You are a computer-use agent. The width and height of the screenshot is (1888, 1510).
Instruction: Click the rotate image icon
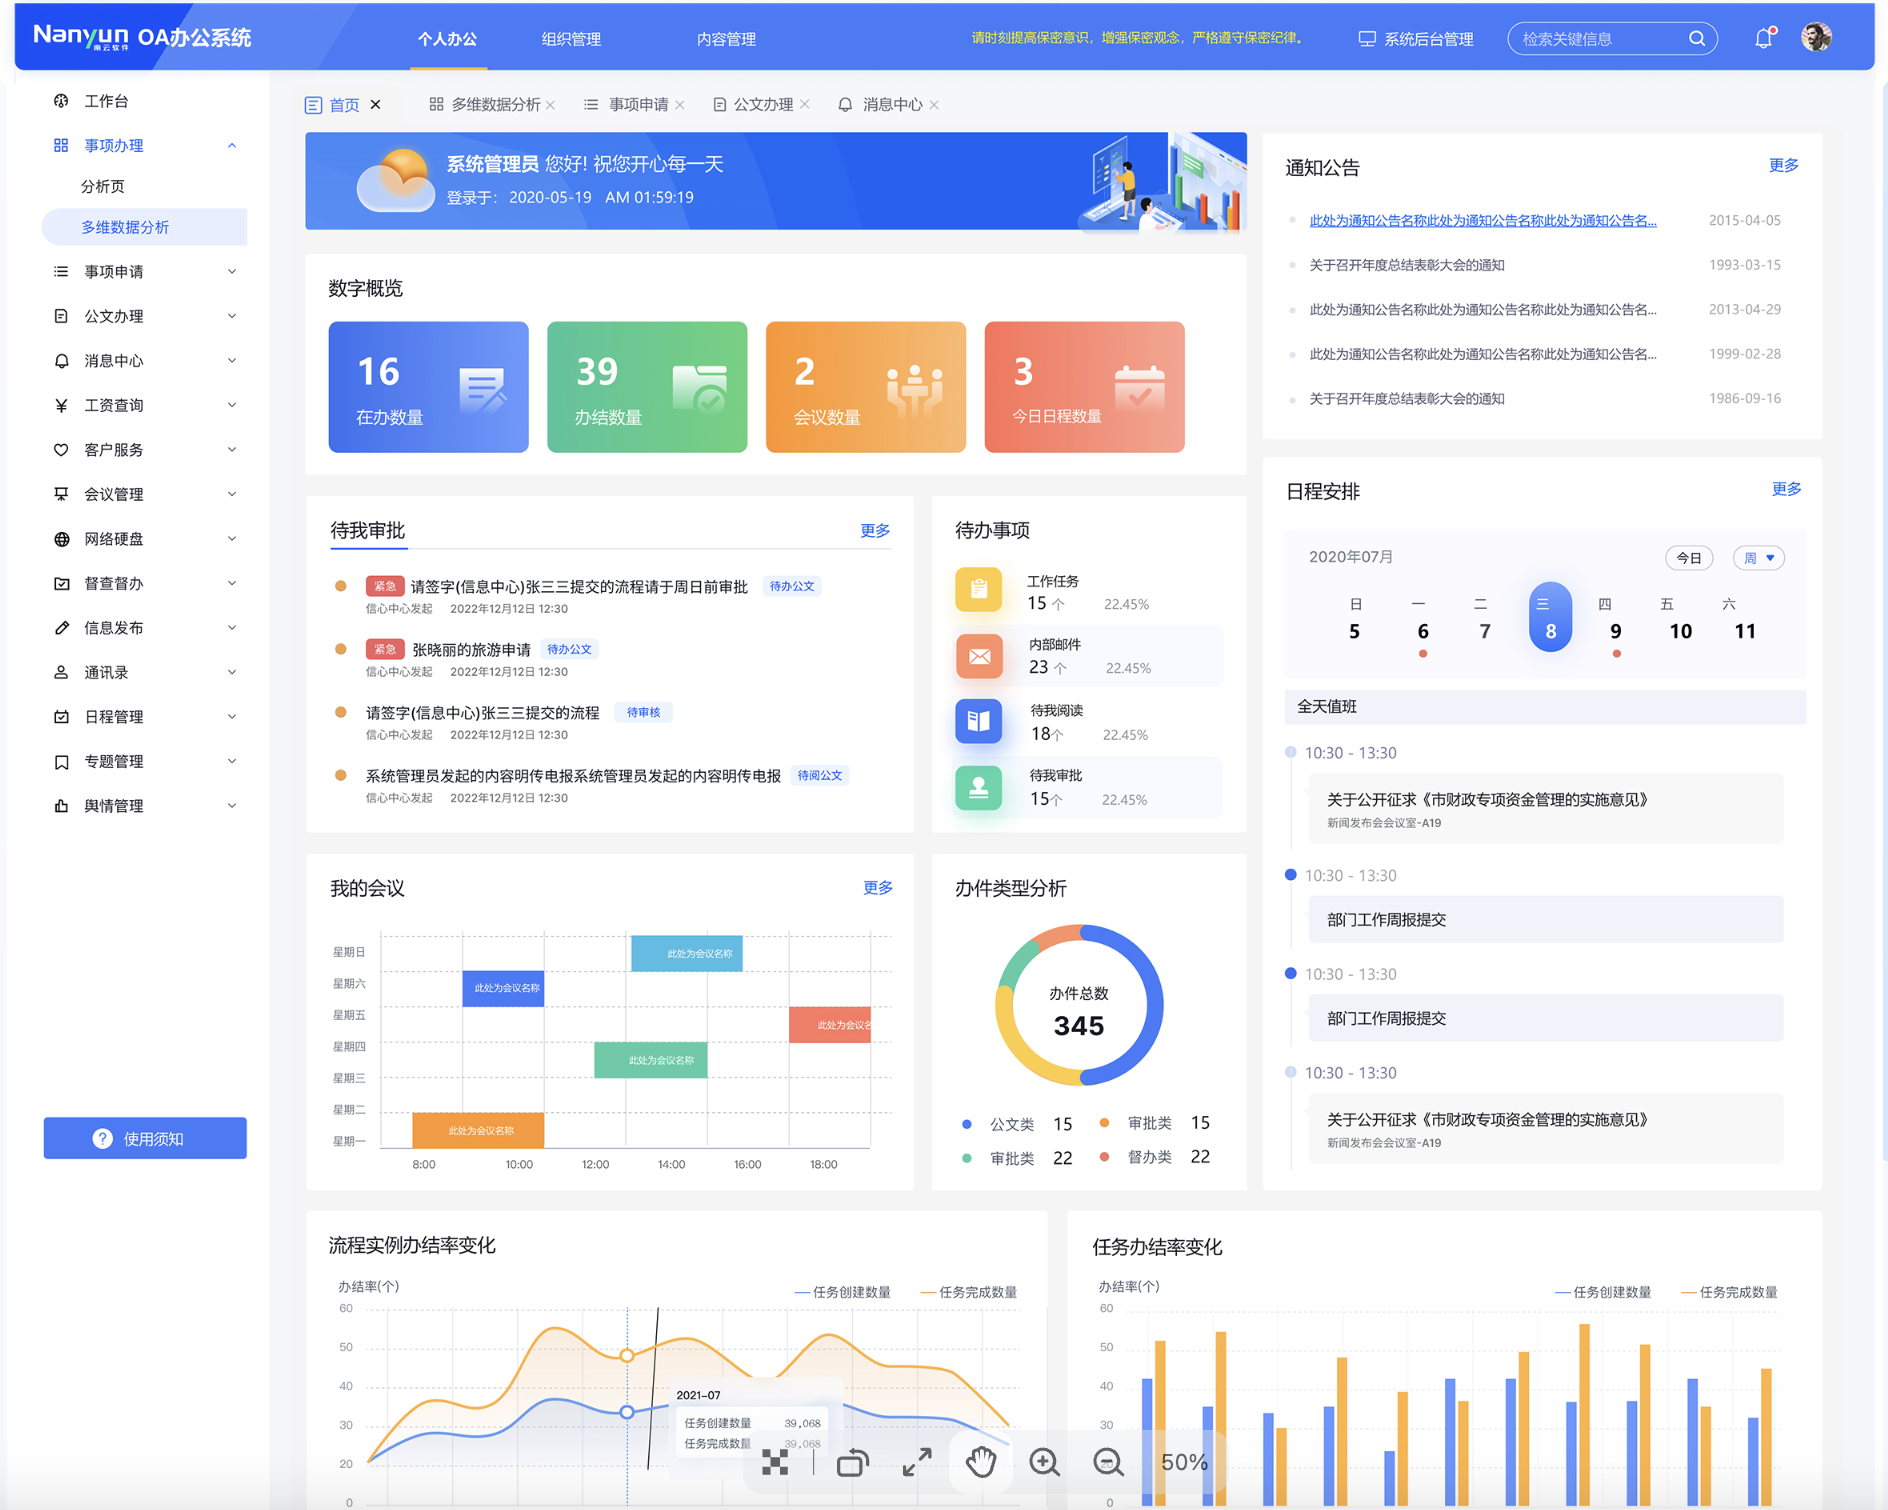852,1463
